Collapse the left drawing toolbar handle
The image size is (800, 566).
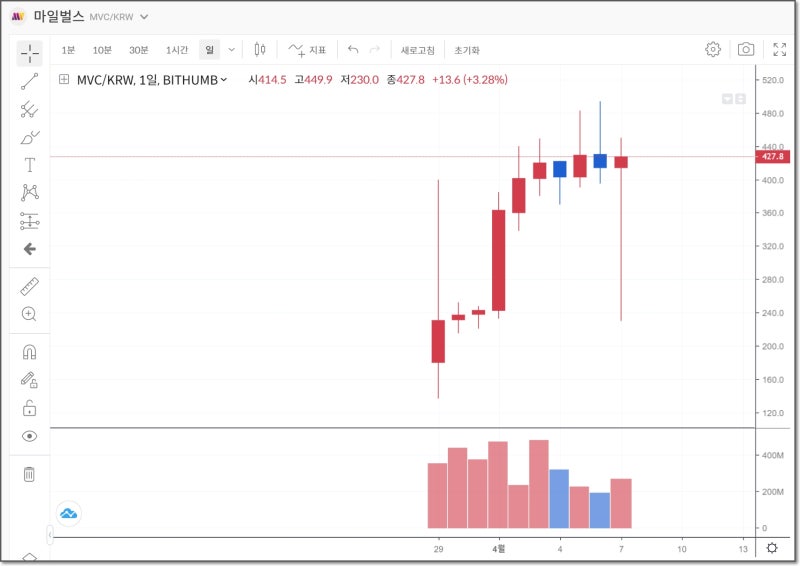point(49,535)
